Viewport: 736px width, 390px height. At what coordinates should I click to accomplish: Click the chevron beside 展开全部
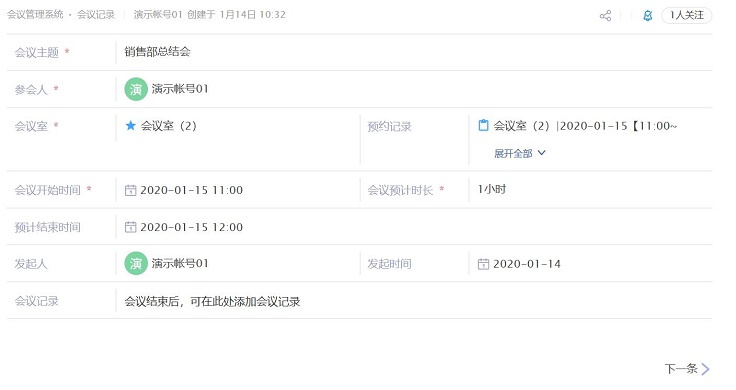541,153
